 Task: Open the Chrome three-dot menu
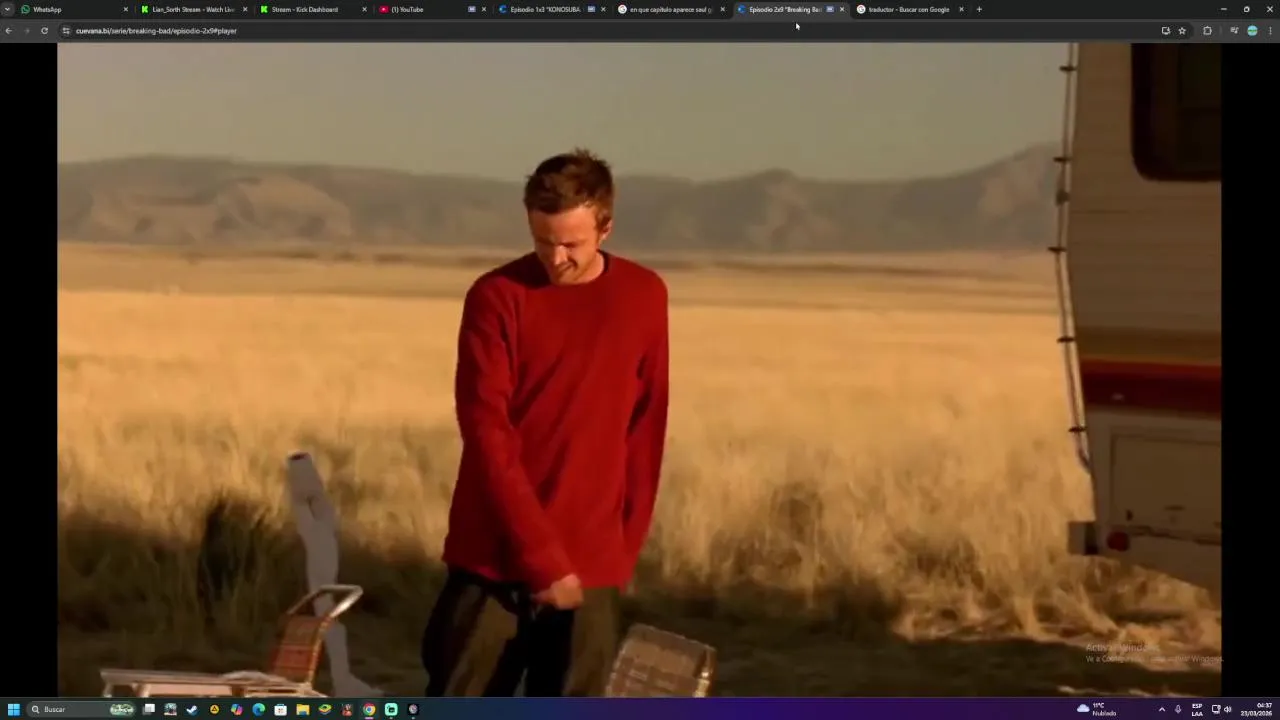click(x=1270, y=31)
